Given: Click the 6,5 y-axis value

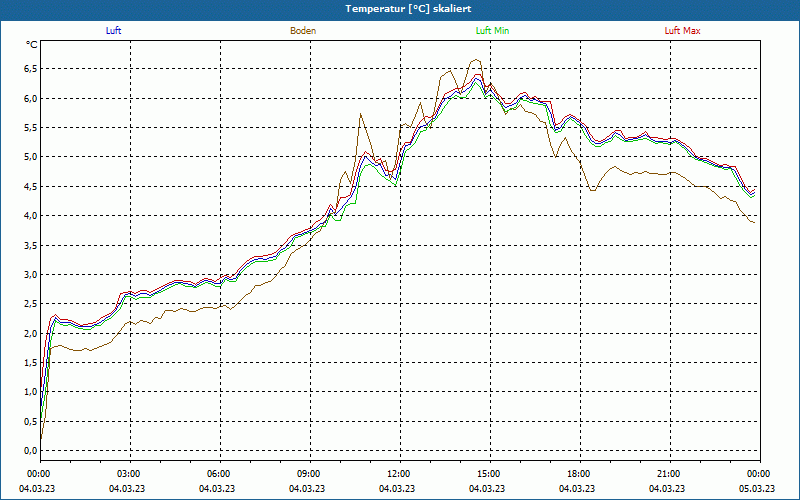Looking at the screenshot, I should coord(30,69).
